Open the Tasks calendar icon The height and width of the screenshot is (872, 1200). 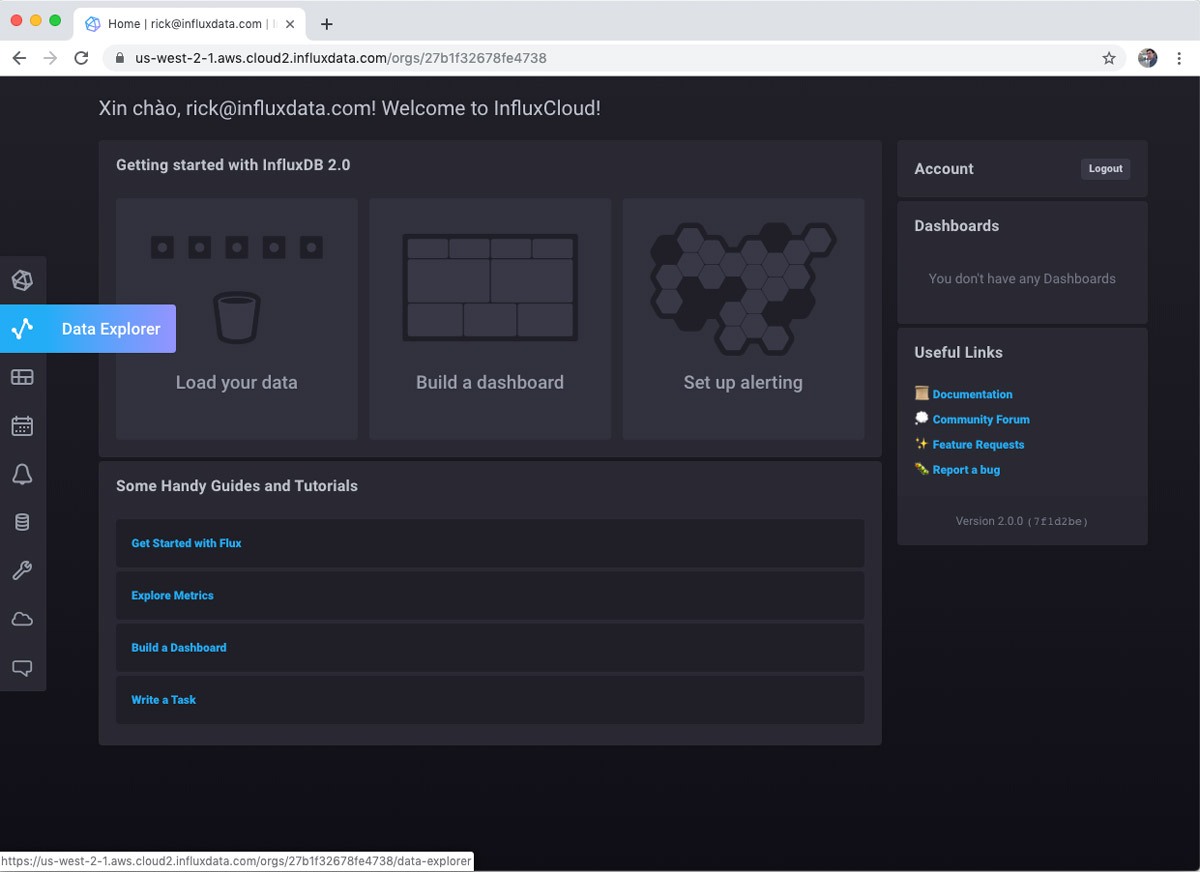coord(22,425)
